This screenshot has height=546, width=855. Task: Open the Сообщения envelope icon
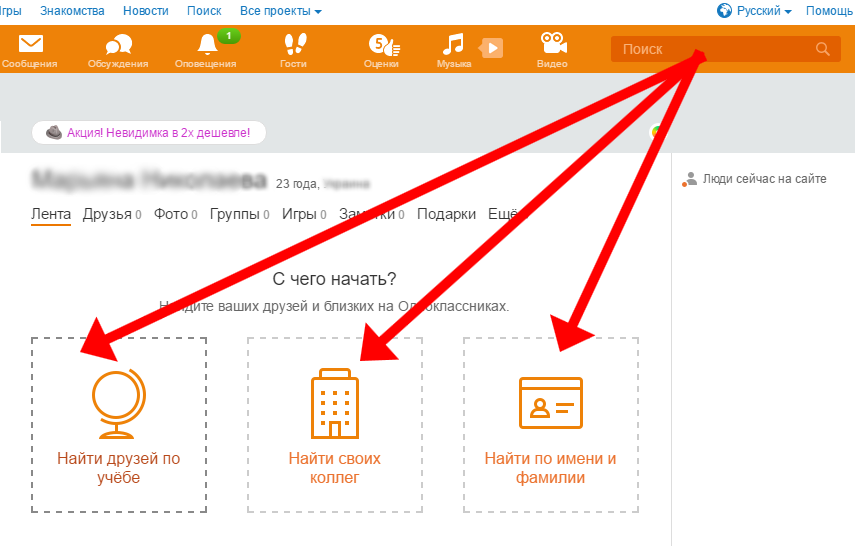31,46
